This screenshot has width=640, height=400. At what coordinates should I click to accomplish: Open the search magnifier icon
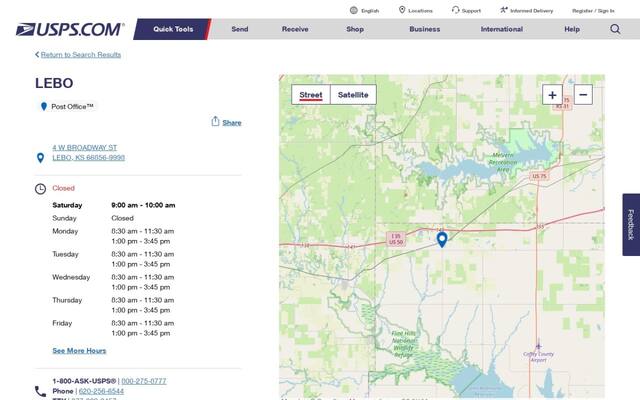coord(615,29)
